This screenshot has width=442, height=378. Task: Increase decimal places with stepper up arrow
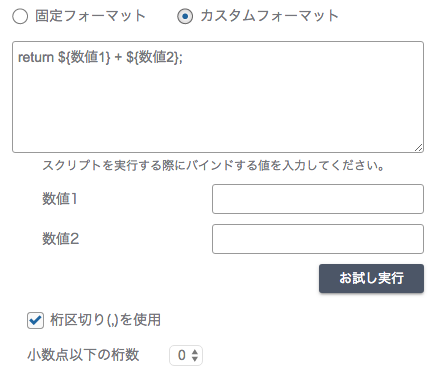195,351
